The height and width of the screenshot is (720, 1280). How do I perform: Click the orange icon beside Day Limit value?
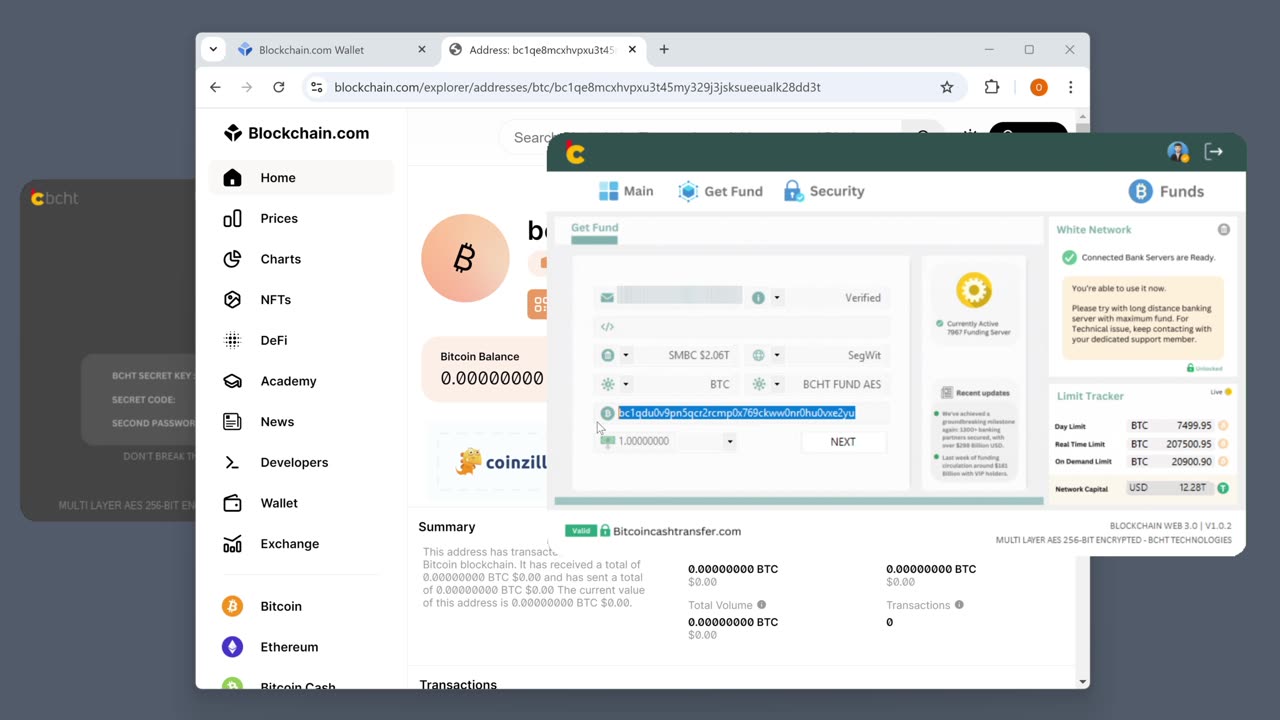pos(1223,426)
